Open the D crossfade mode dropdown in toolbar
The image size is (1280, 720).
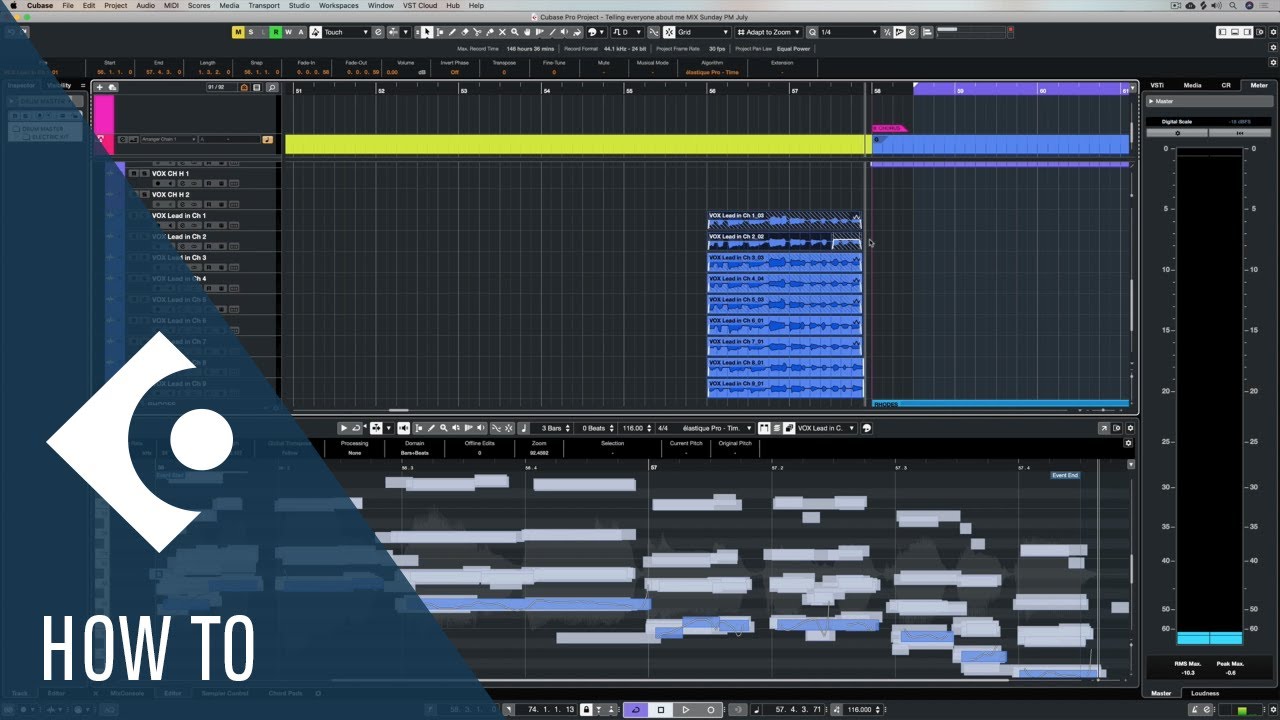tap(627, 32)
